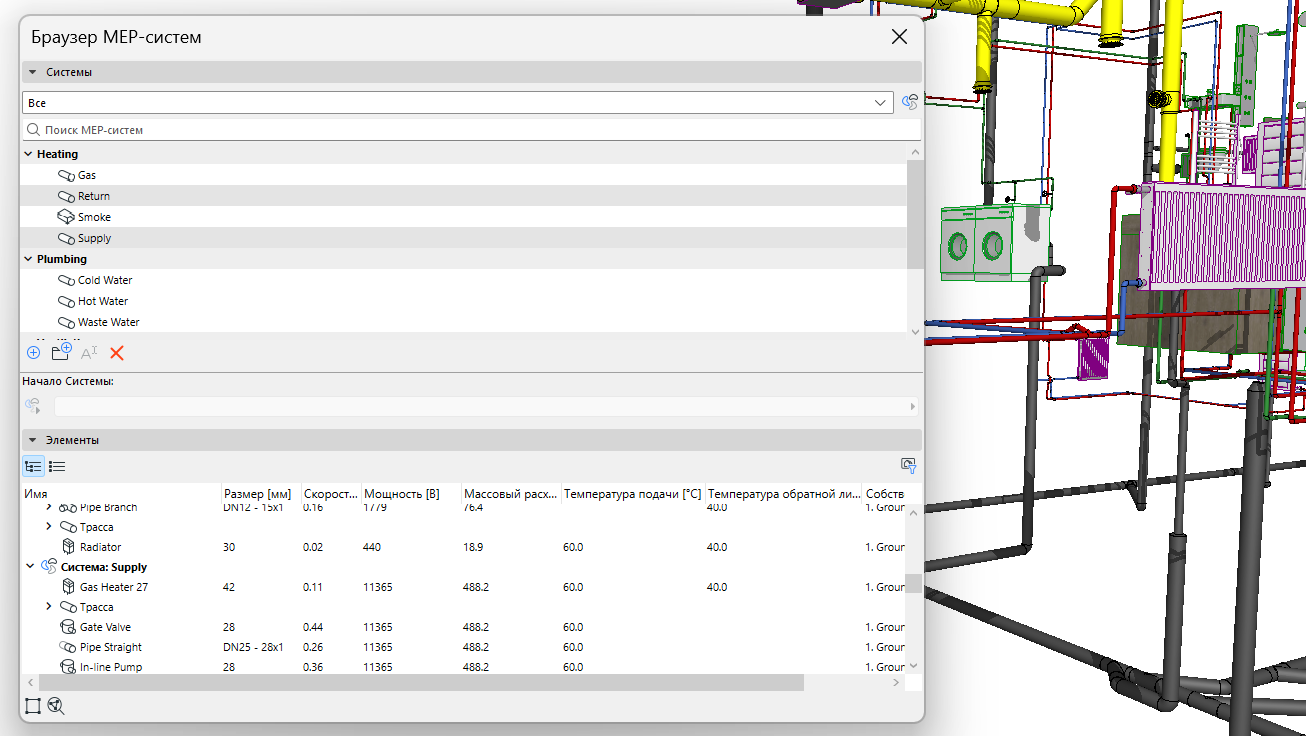This screenshot has width=1306, height=736.
Task: Click the Начало Системы field
Action: coord(485,407)
